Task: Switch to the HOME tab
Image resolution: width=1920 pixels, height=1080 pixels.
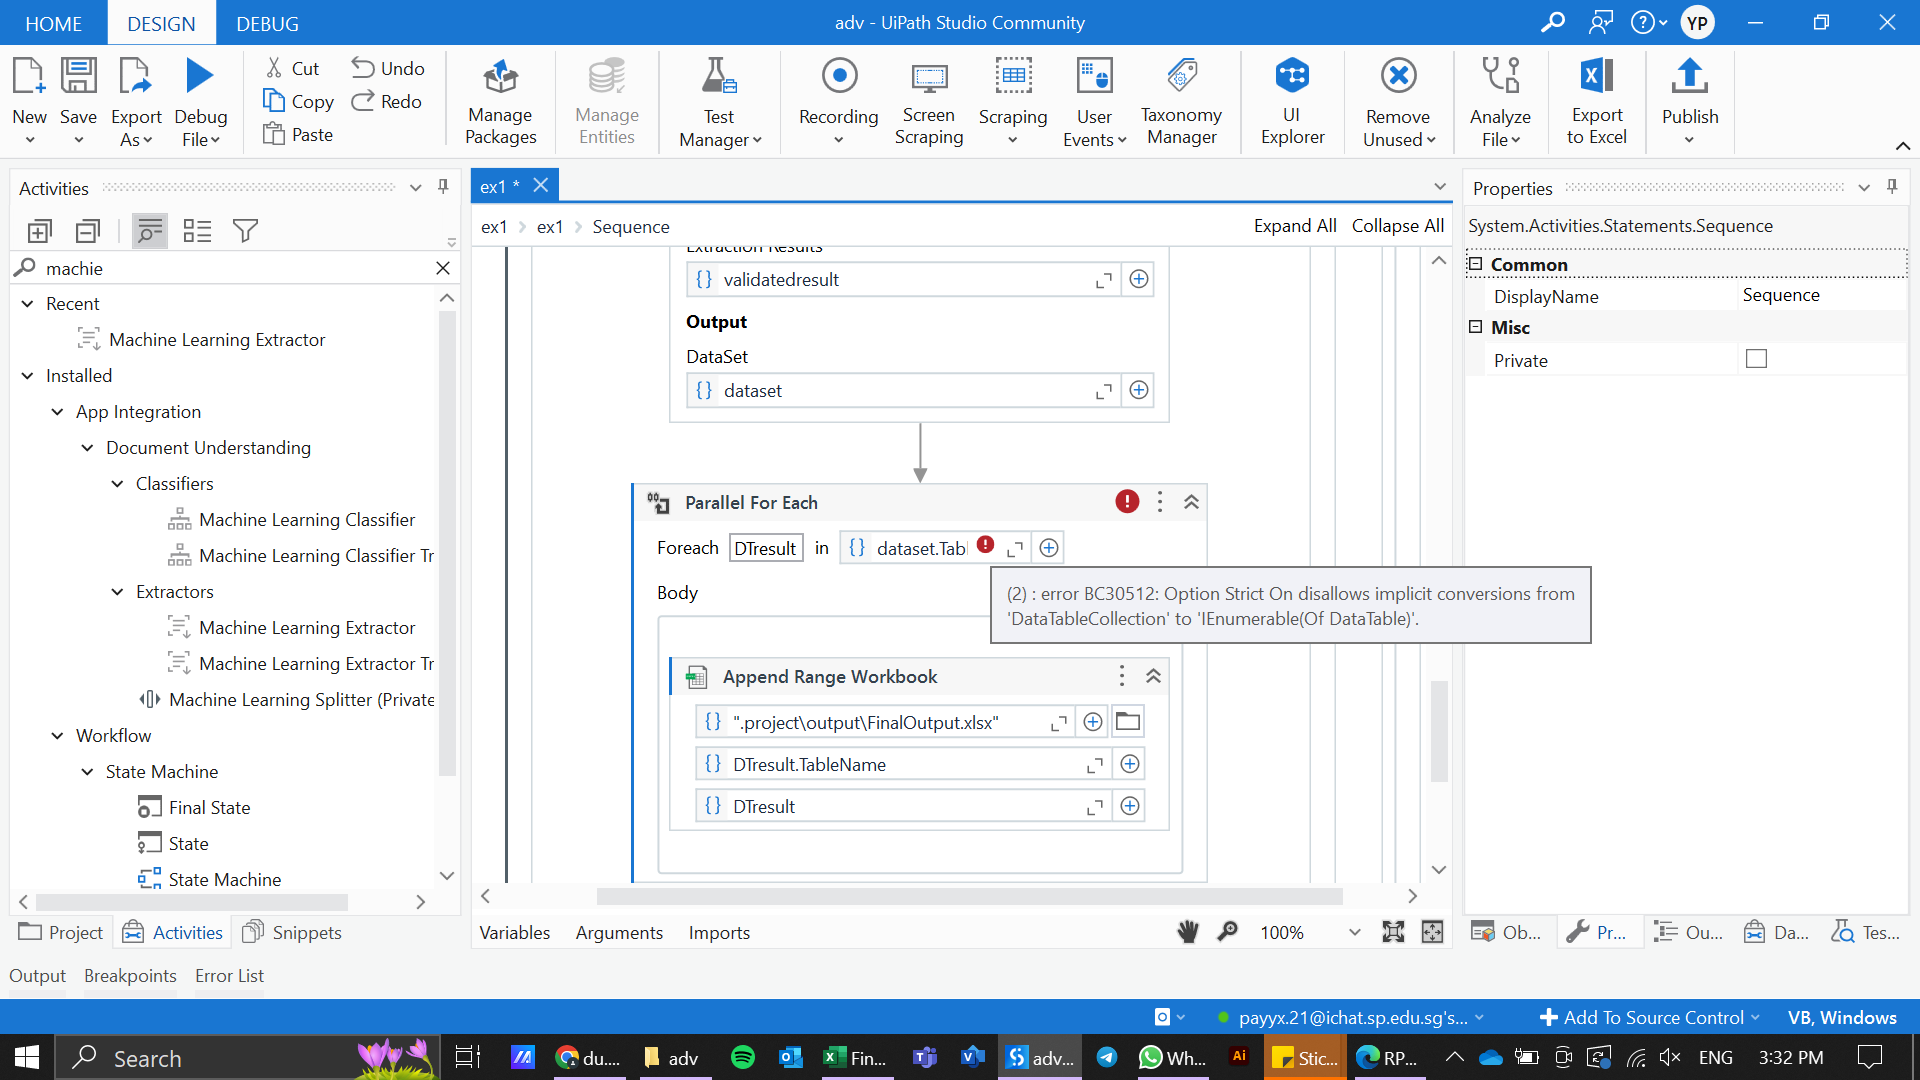Action: tap(53, 23)
